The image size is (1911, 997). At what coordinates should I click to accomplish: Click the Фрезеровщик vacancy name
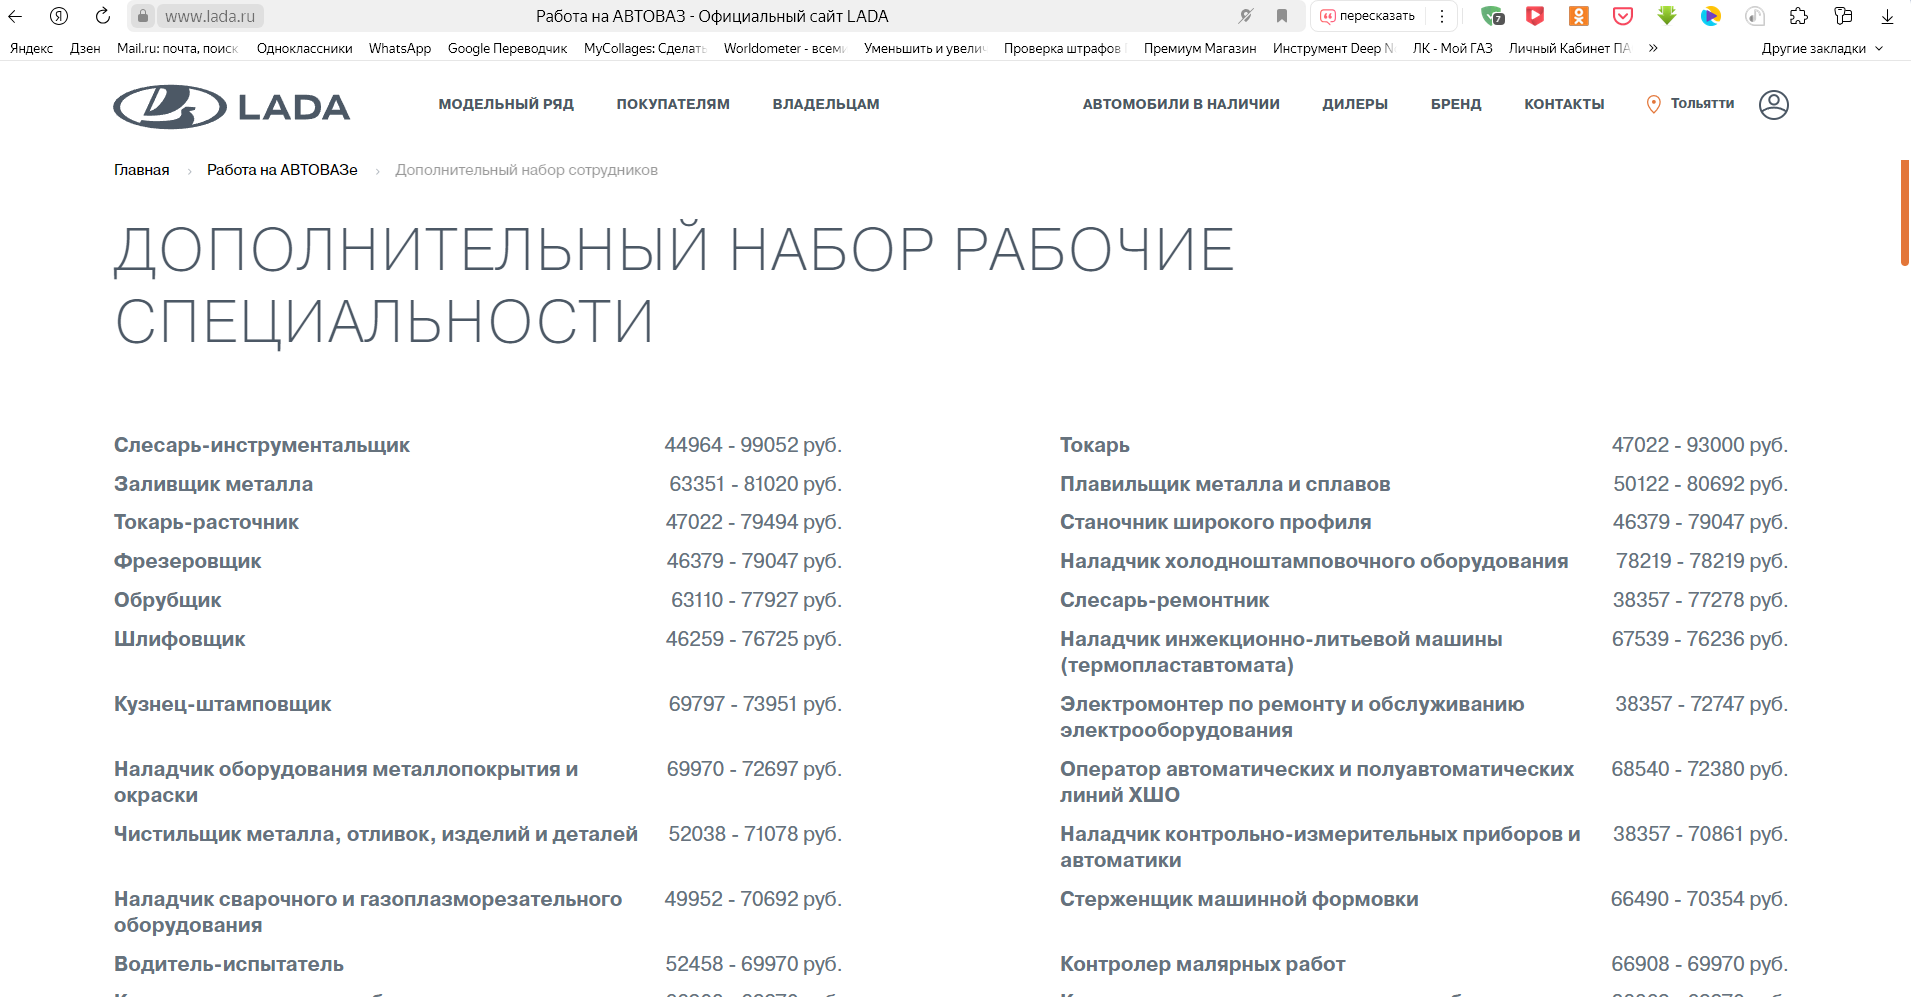click(187, 561)
